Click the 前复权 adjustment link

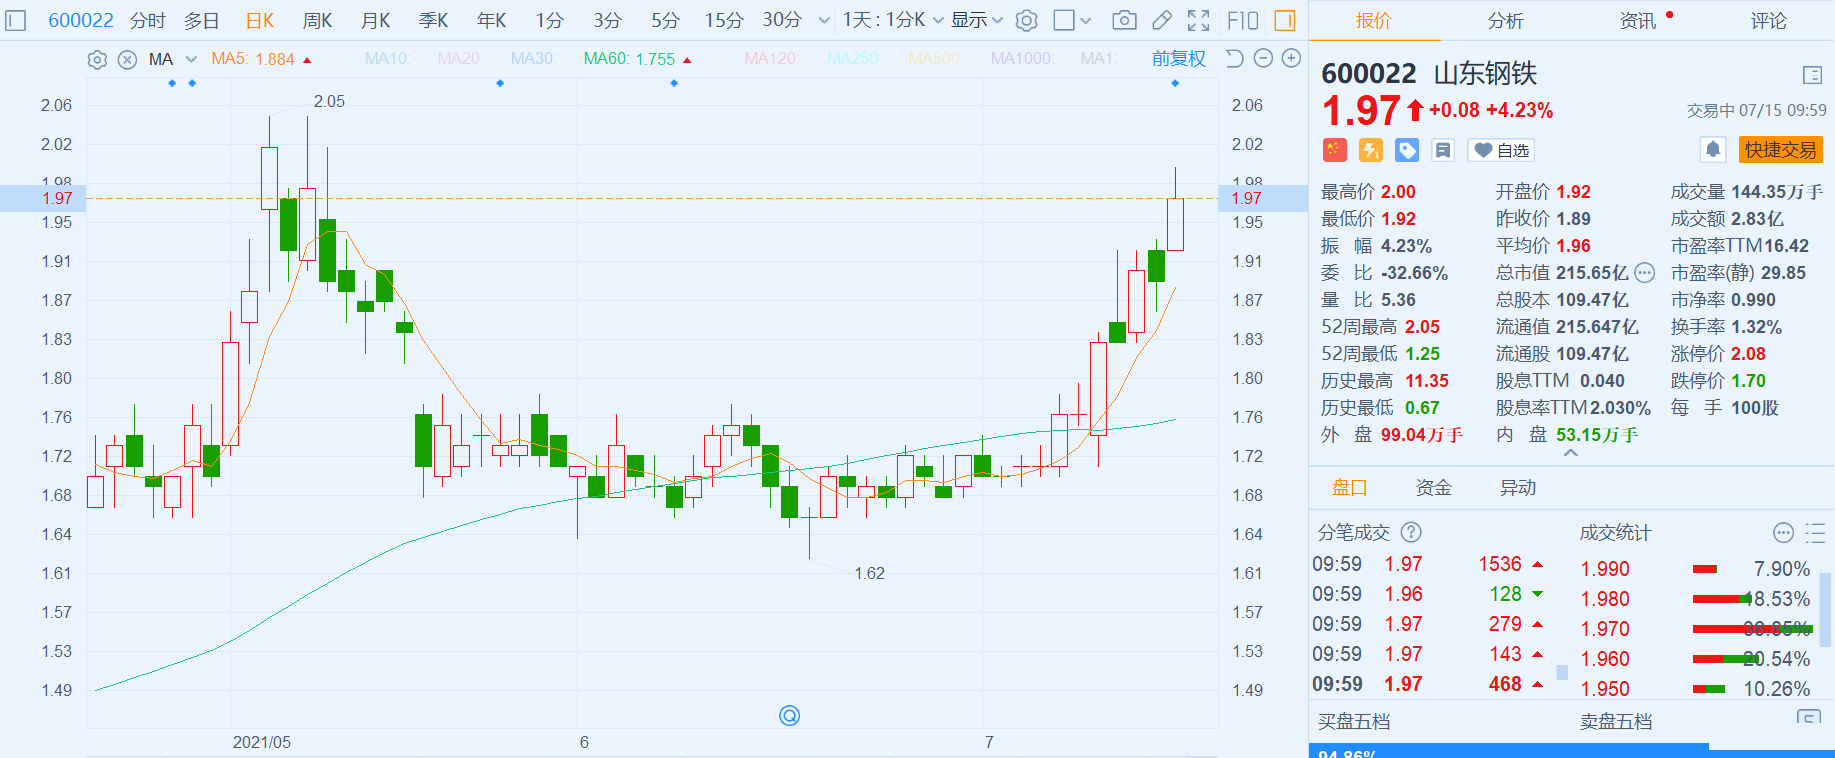1178,59
